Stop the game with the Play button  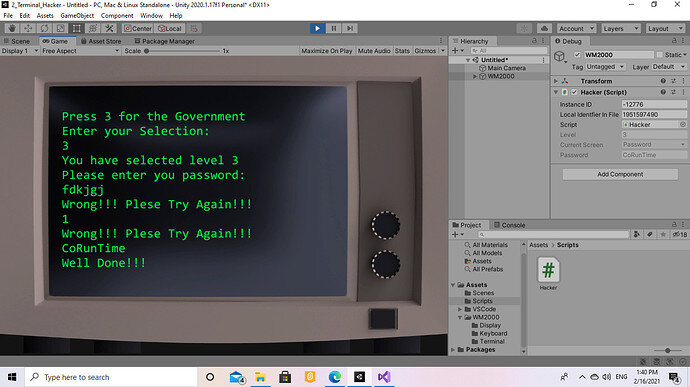click(x=317, y=28)
